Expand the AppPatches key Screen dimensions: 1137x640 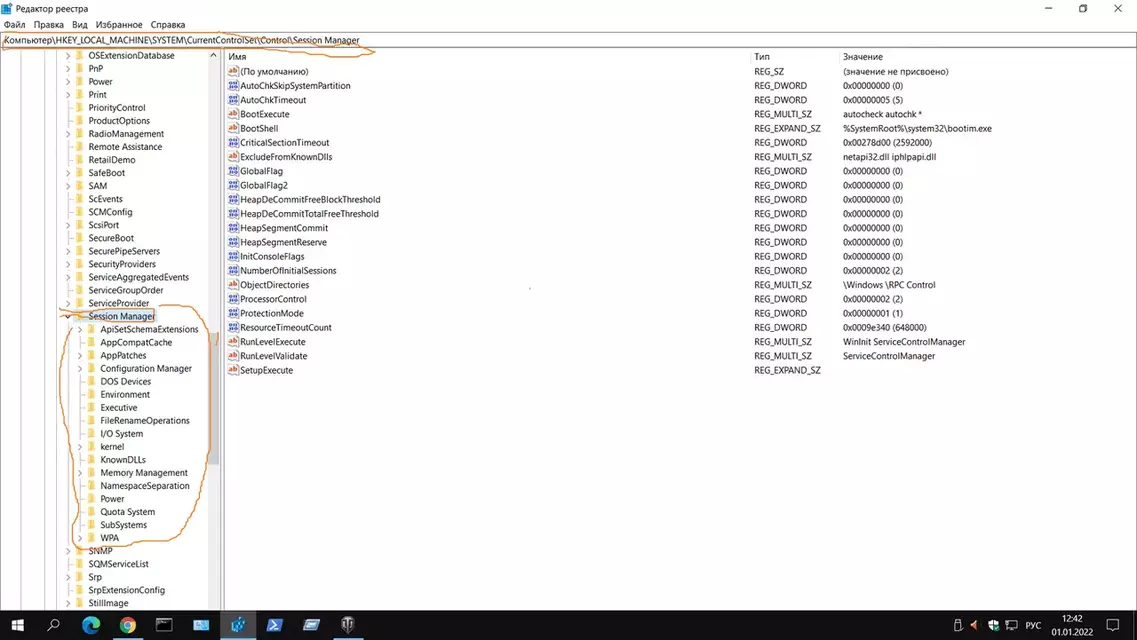click(x=80, y=355)
